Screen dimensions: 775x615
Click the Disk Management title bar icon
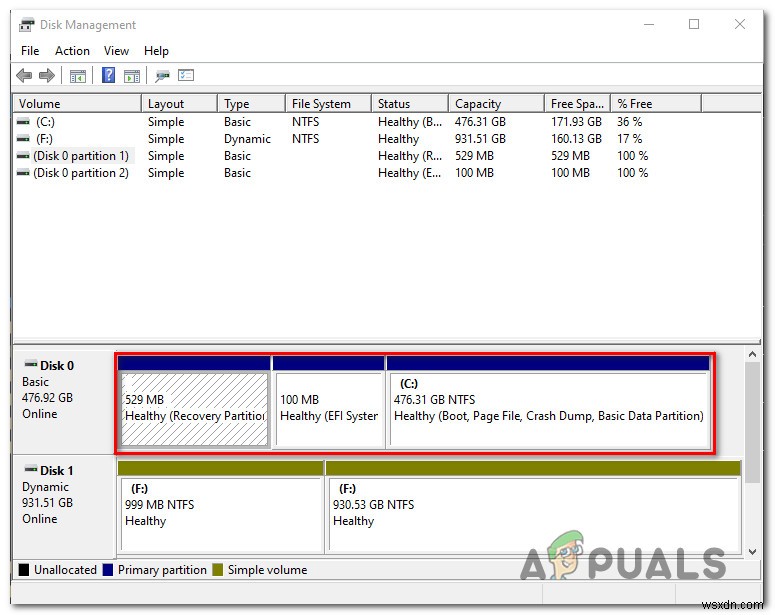27,24
